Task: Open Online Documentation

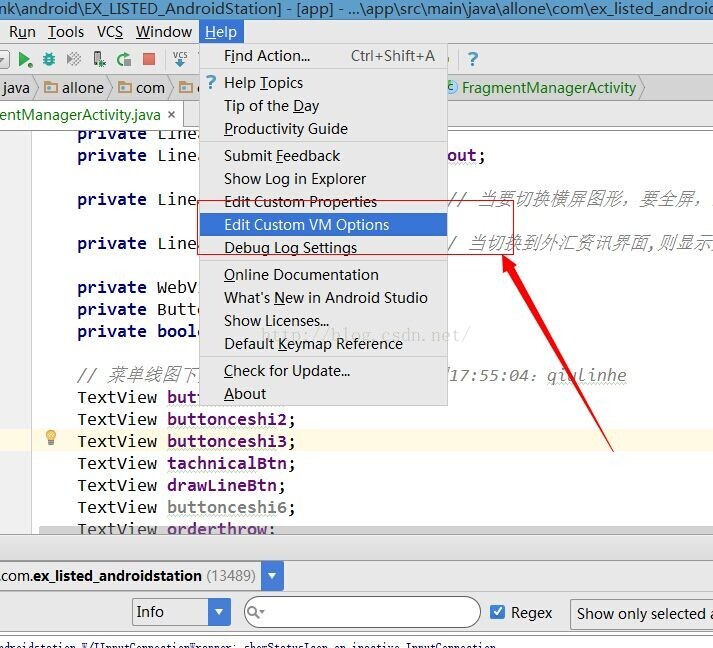Action: (x=323, y=275)
